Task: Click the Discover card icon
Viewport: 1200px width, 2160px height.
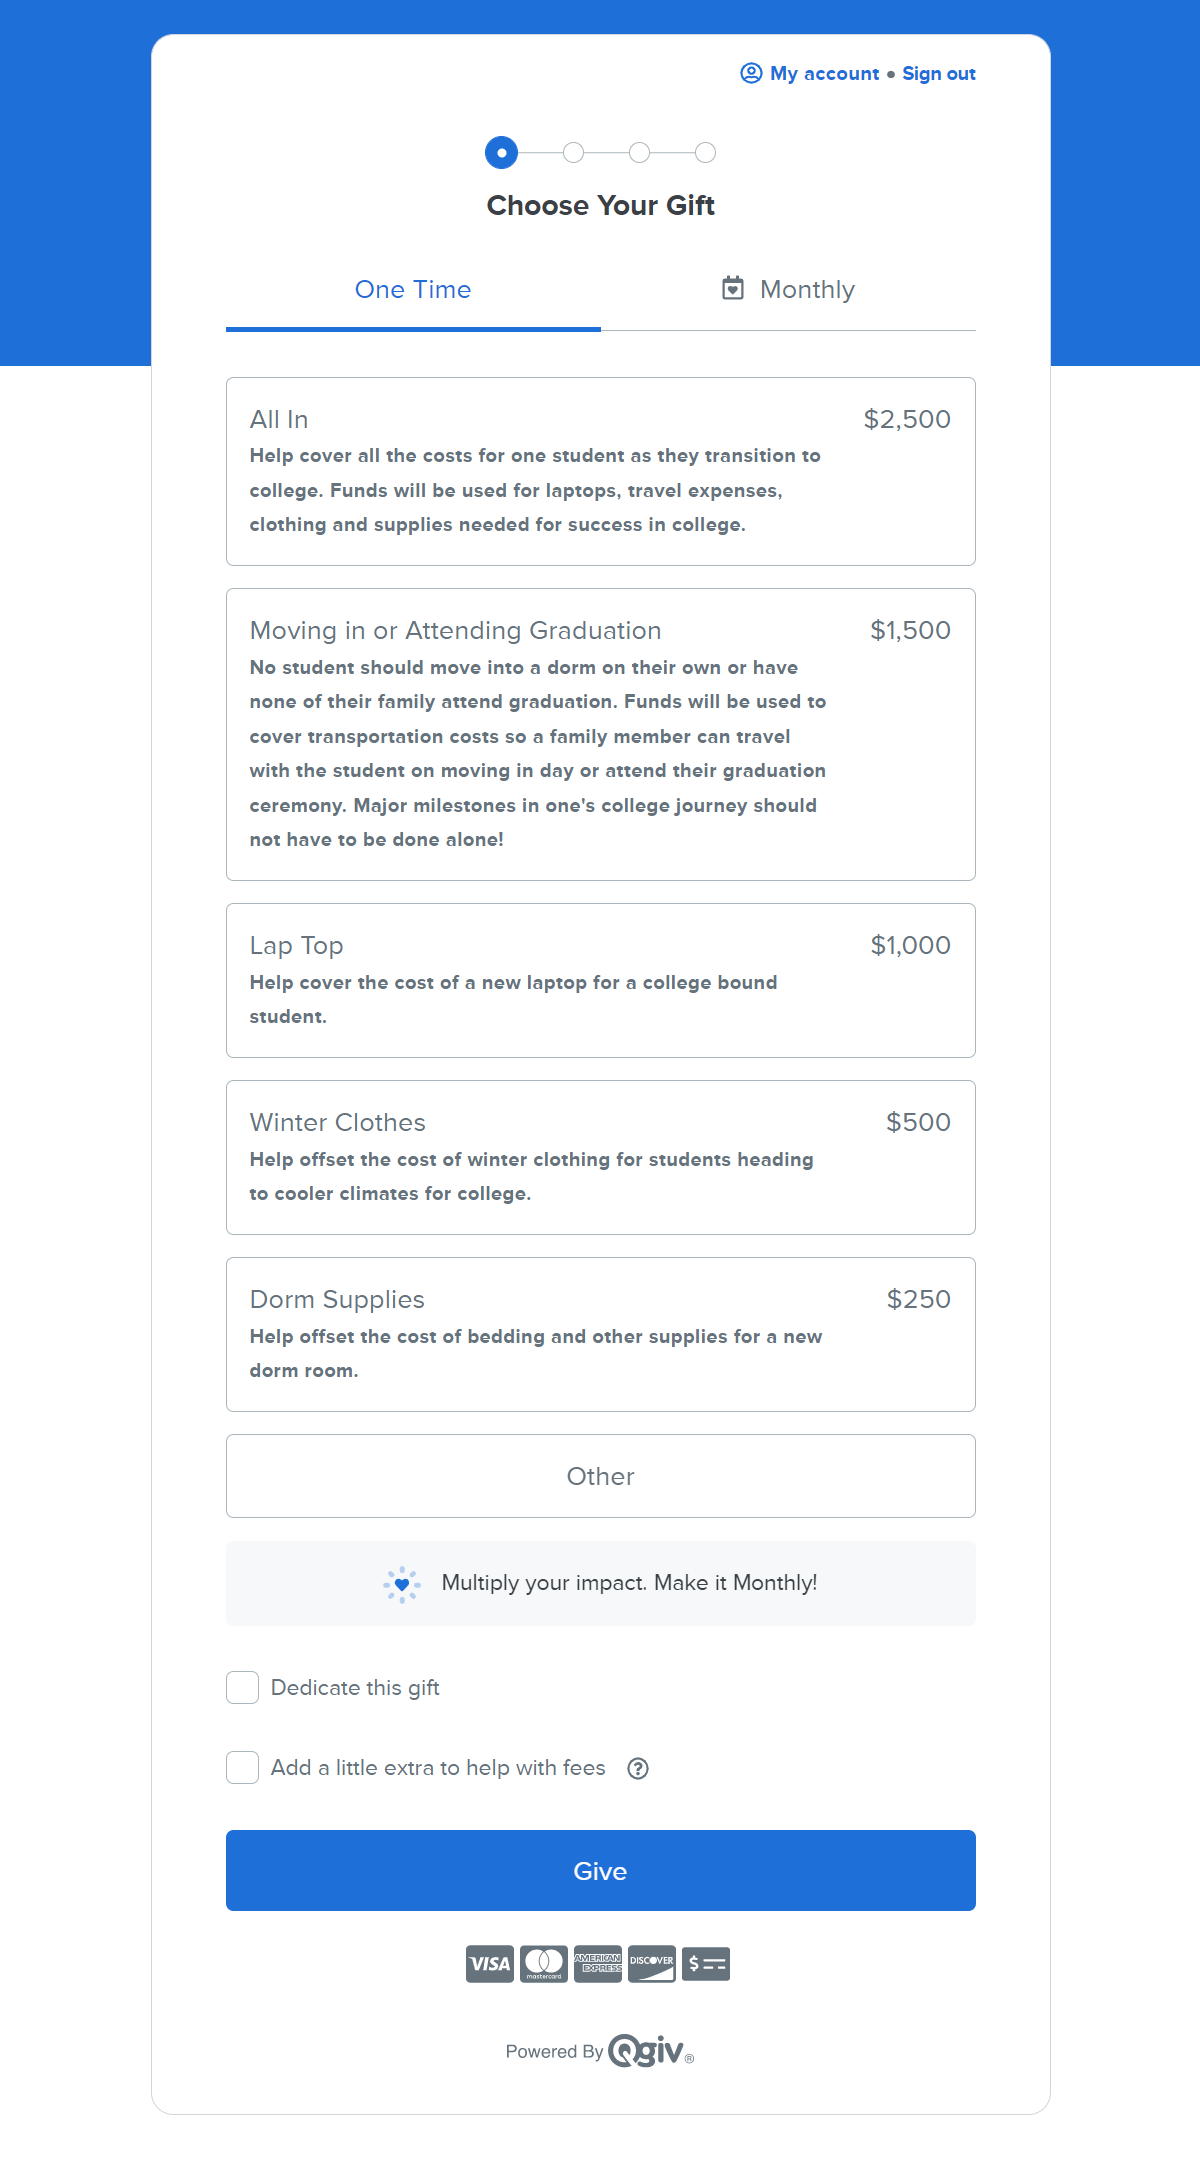Action: pyautogui.click(x=652, y=1964)
